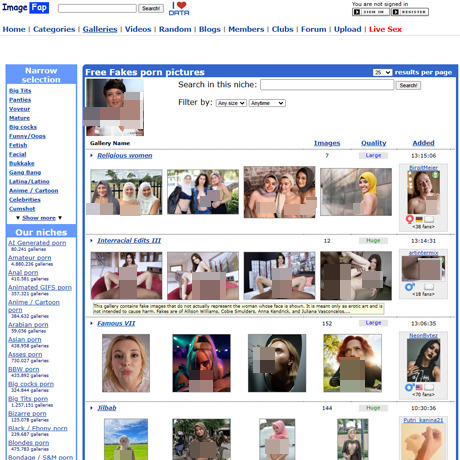This screenshot has height=460, width=460.
Task: Click envelope message icon under Neon8ytez
Action: [x=429, y=387]
